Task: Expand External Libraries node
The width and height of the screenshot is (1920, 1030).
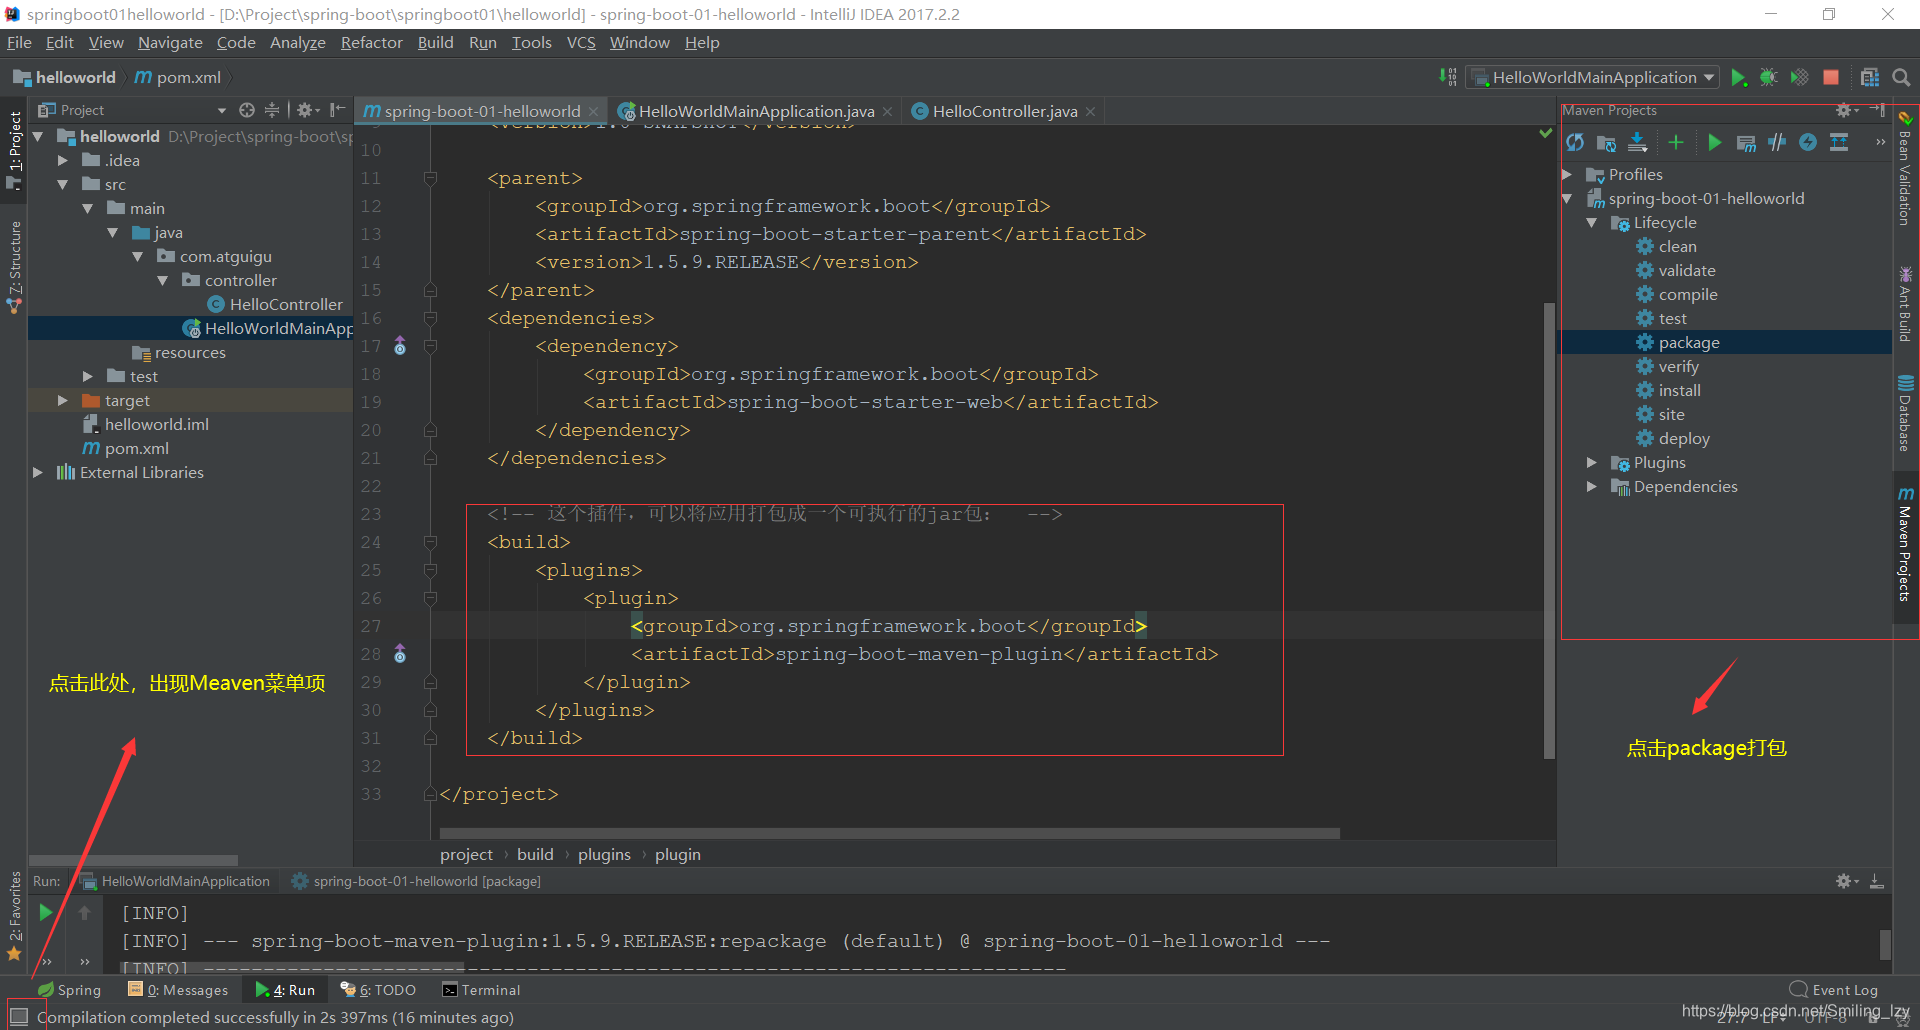Action: pos(38,472)
